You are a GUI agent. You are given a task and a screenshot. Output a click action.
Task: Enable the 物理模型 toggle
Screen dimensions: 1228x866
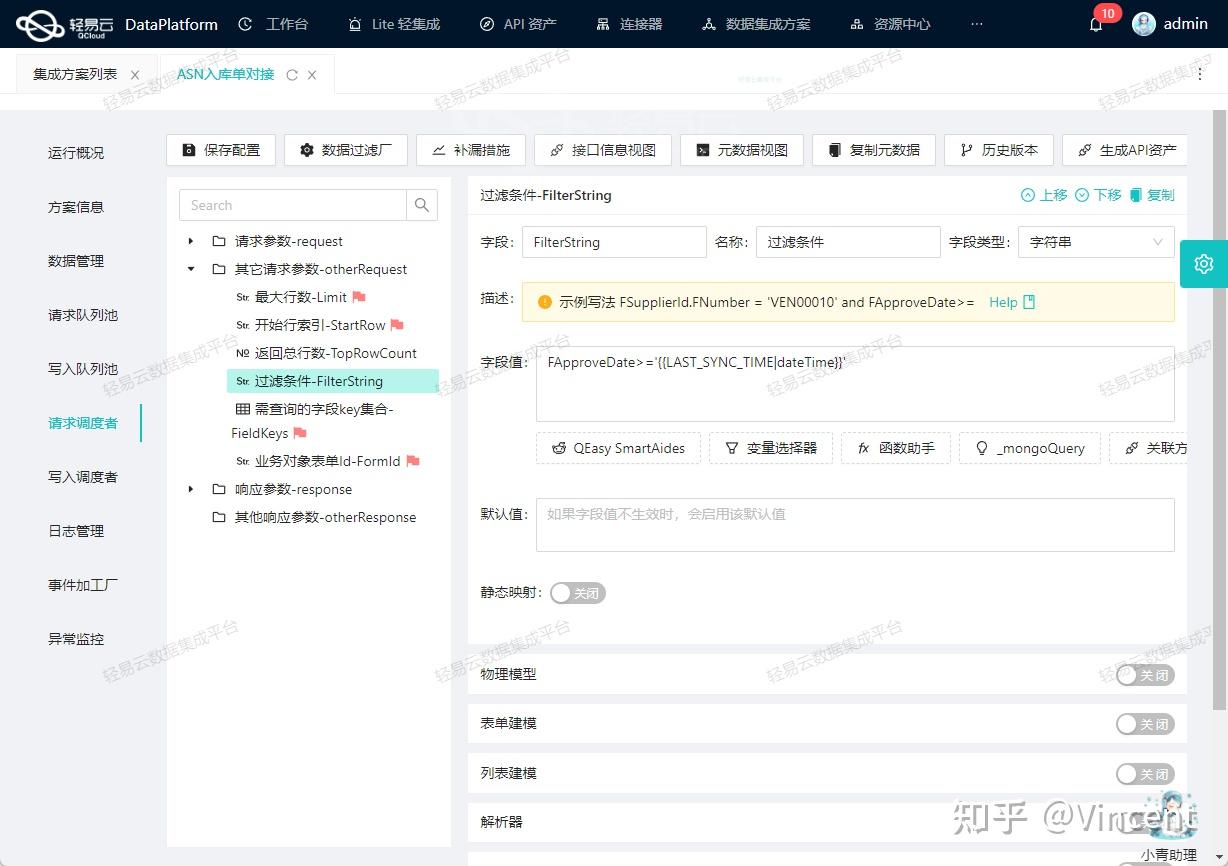(1144, 675)
